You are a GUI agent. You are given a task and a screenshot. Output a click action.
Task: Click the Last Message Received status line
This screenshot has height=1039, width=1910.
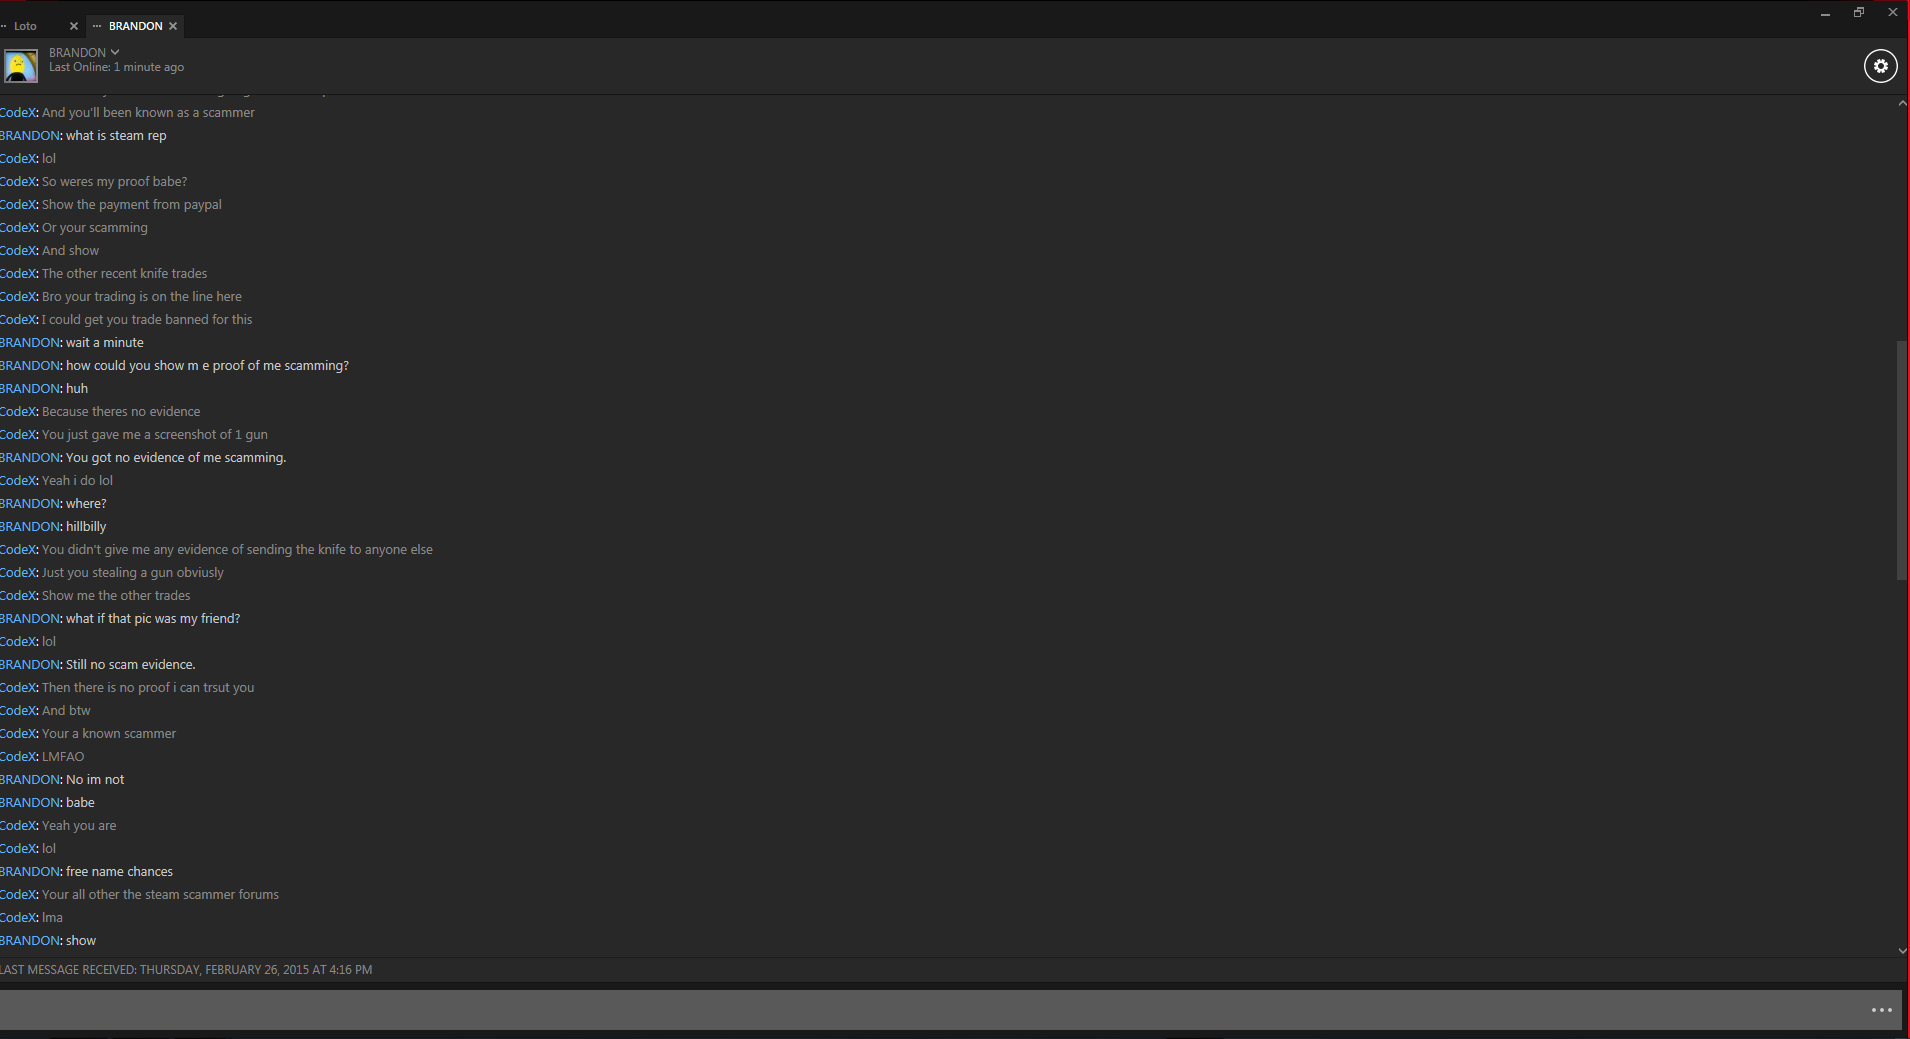click(x=186, y=970)
